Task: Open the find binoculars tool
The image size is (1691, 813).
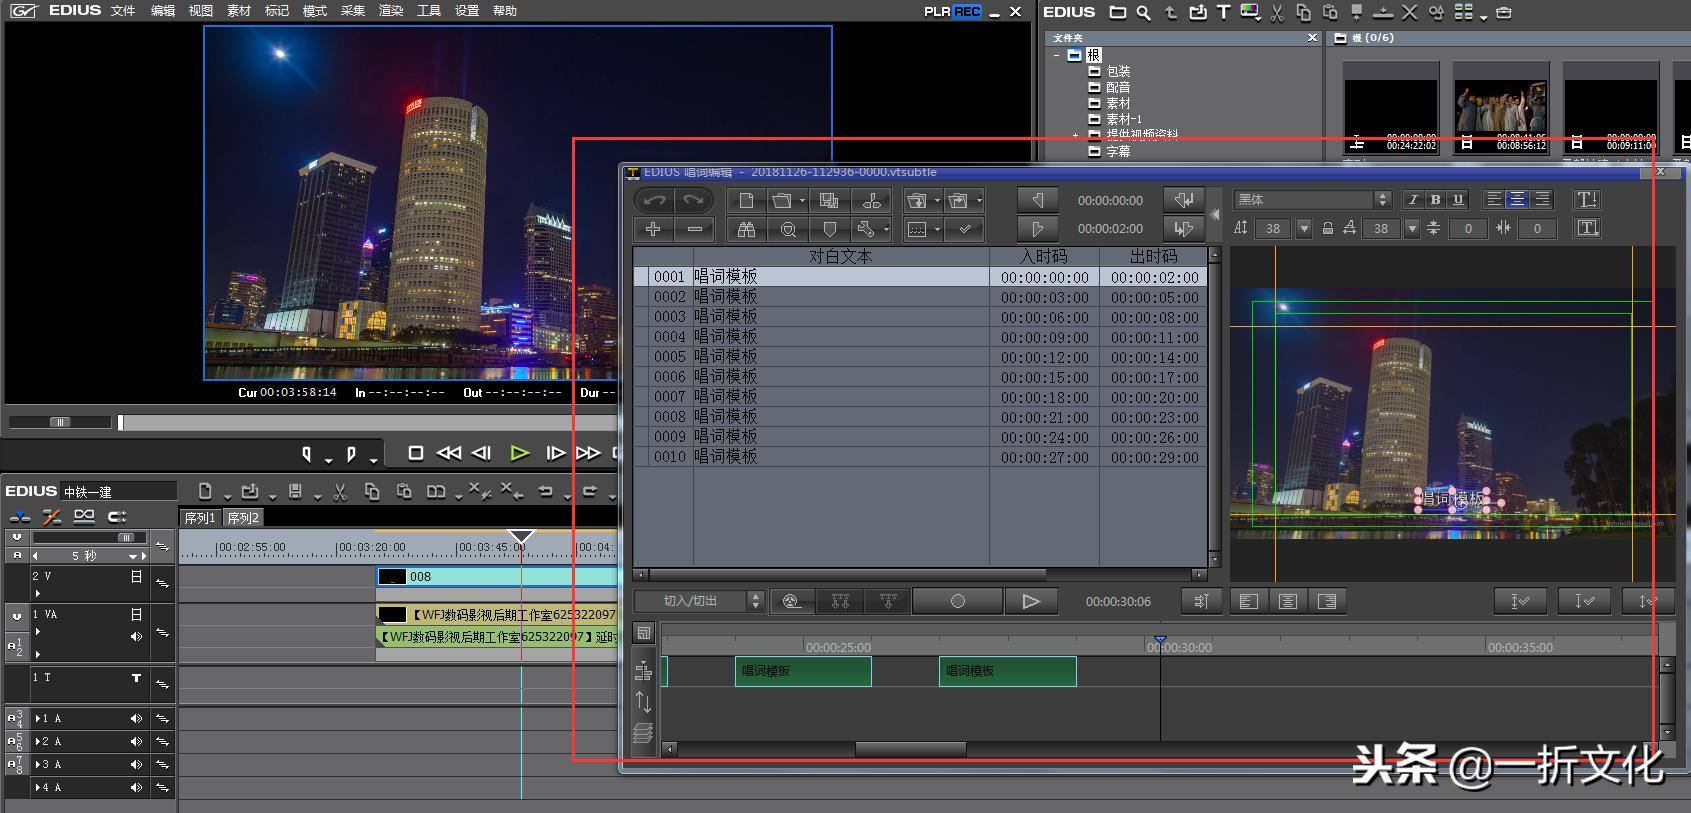Action: point(746,229)
